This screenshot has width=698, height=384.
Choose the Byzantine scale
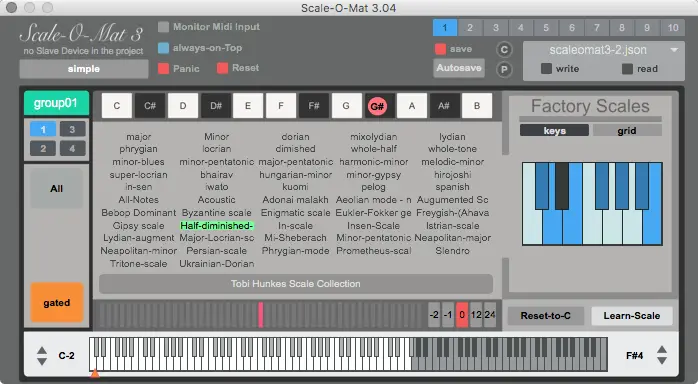217,213
